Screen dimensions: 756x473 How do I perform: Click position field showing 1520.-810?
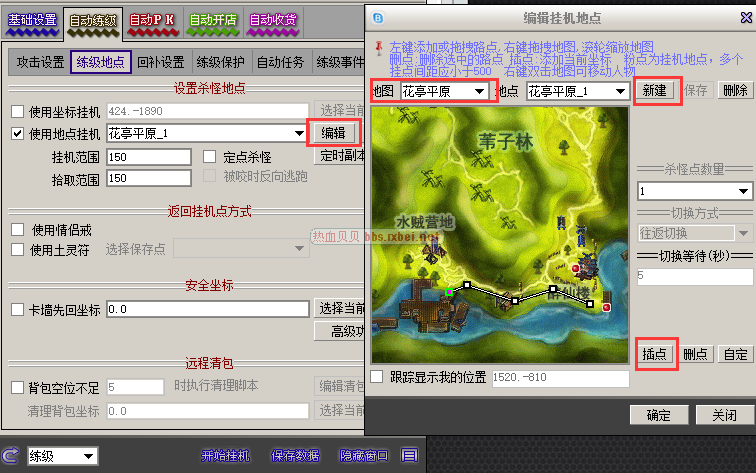coord(560,378)
